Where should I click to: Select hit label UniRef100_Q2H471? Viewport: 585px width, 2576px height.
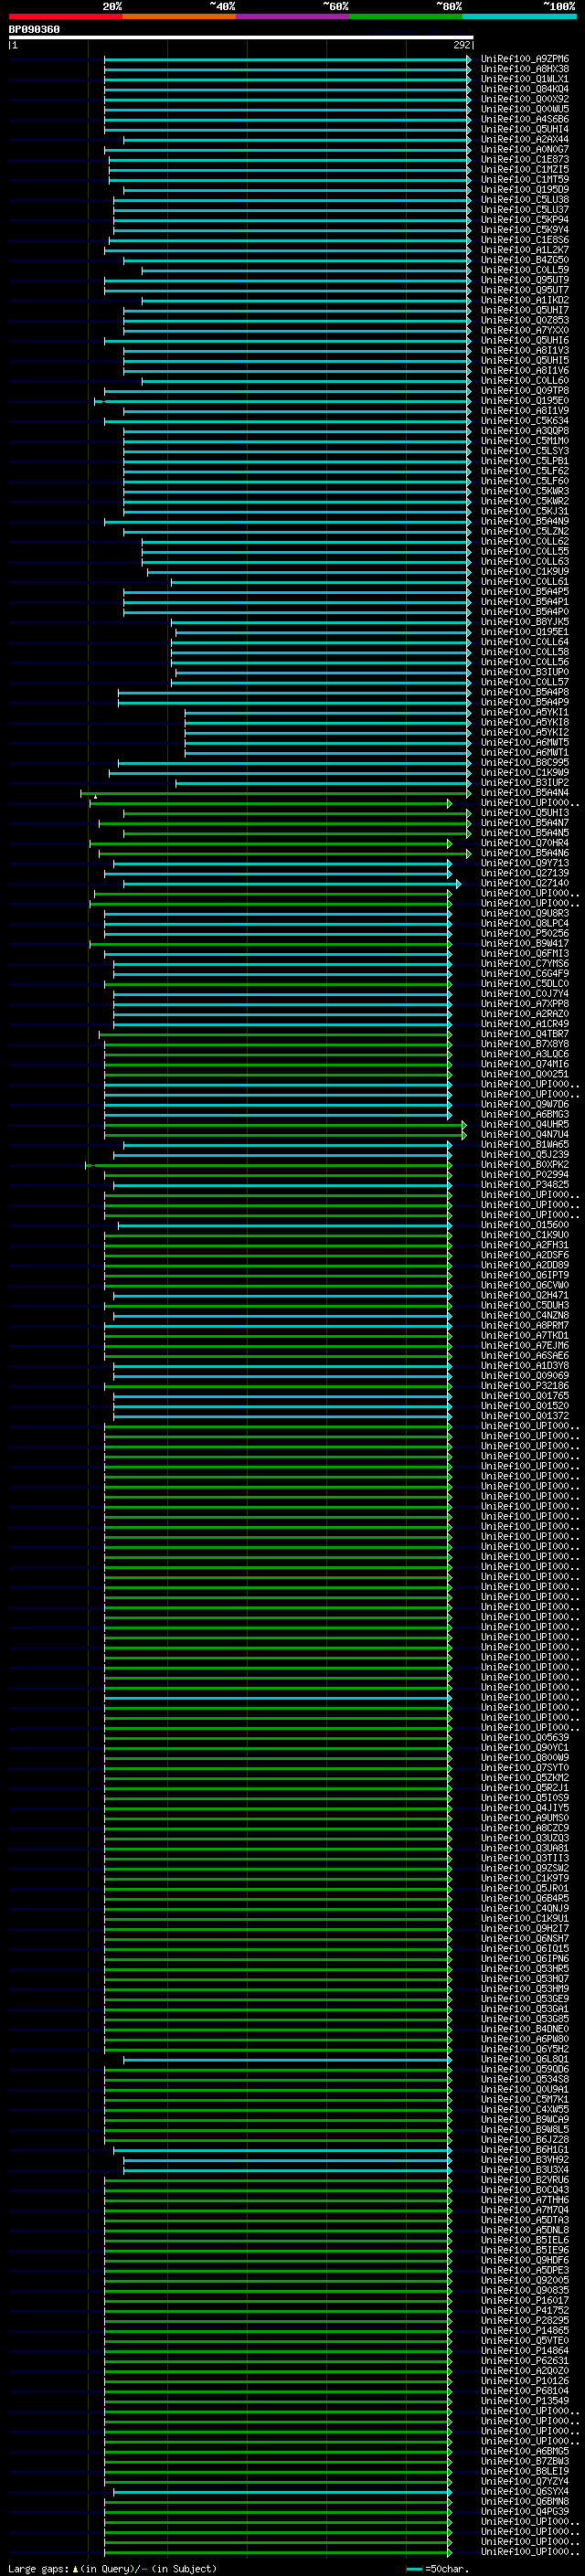pos(525,1296)
